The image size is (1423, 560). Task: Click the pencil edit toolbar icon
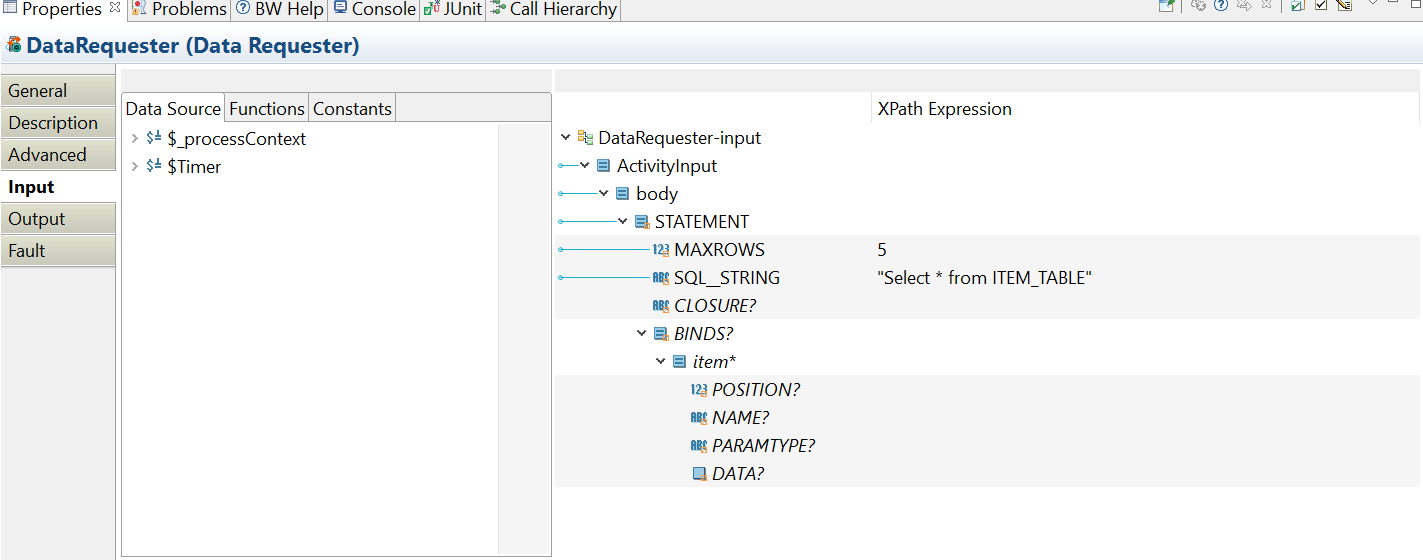[x=1344, y=6]
